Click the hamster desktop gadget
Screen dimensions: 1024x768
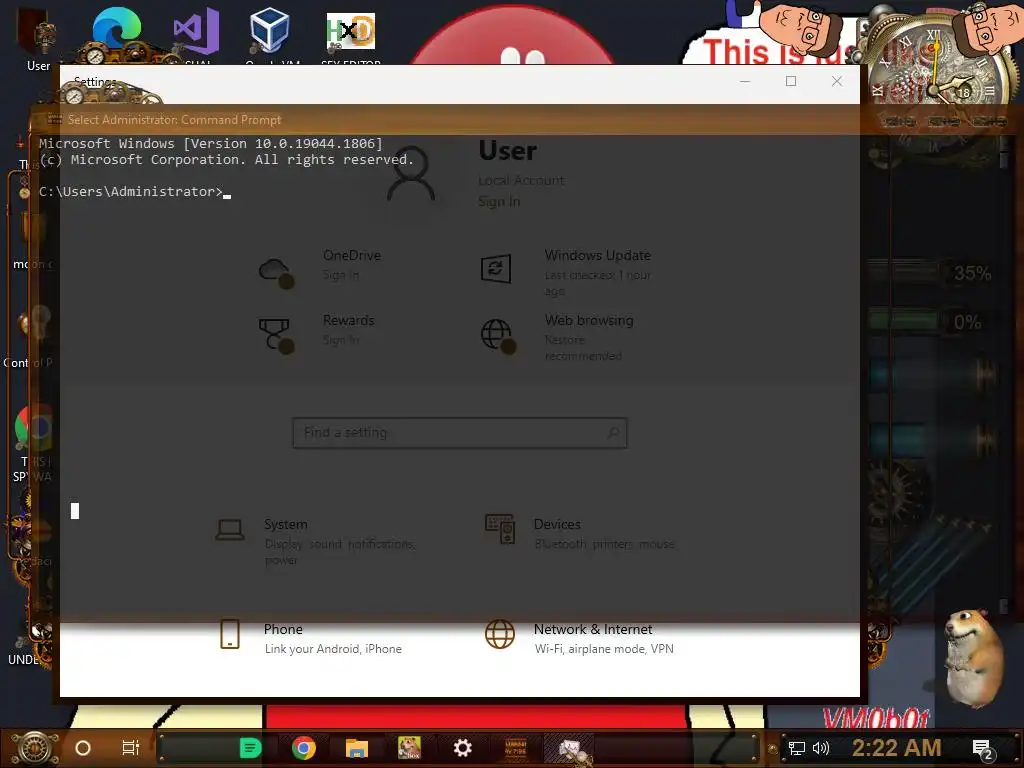tap(973, 658)
